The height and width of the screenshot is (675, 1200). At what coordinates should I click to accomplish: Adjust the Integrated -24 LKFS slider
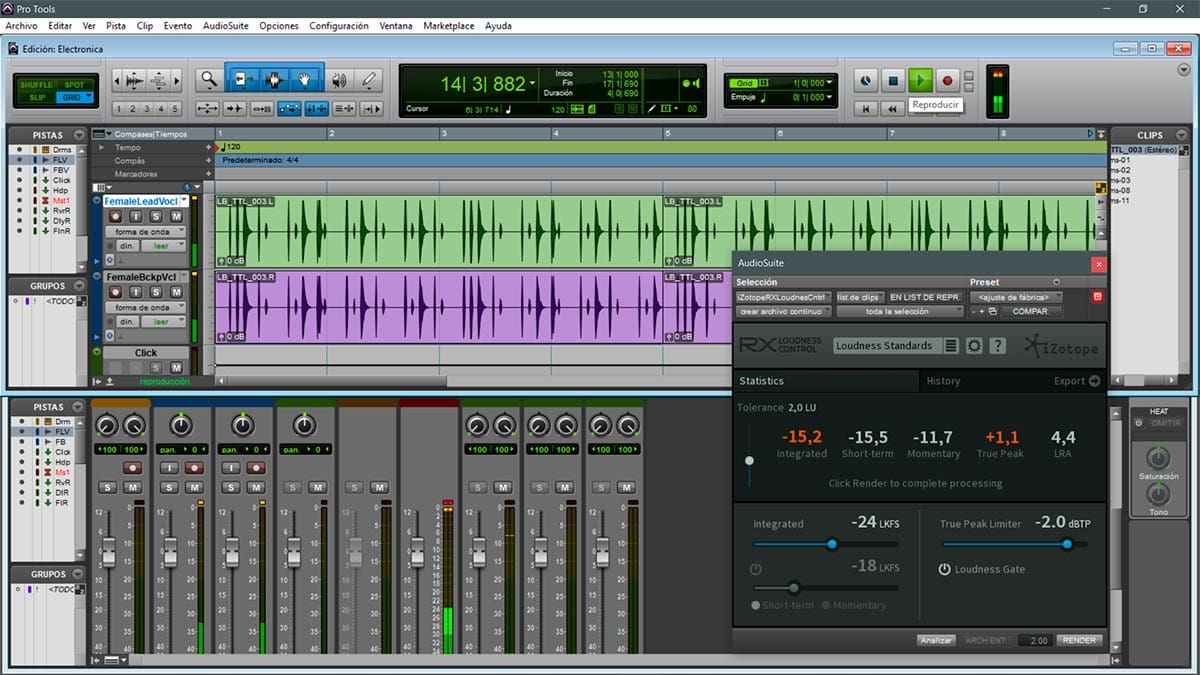[x=831, y=544]
